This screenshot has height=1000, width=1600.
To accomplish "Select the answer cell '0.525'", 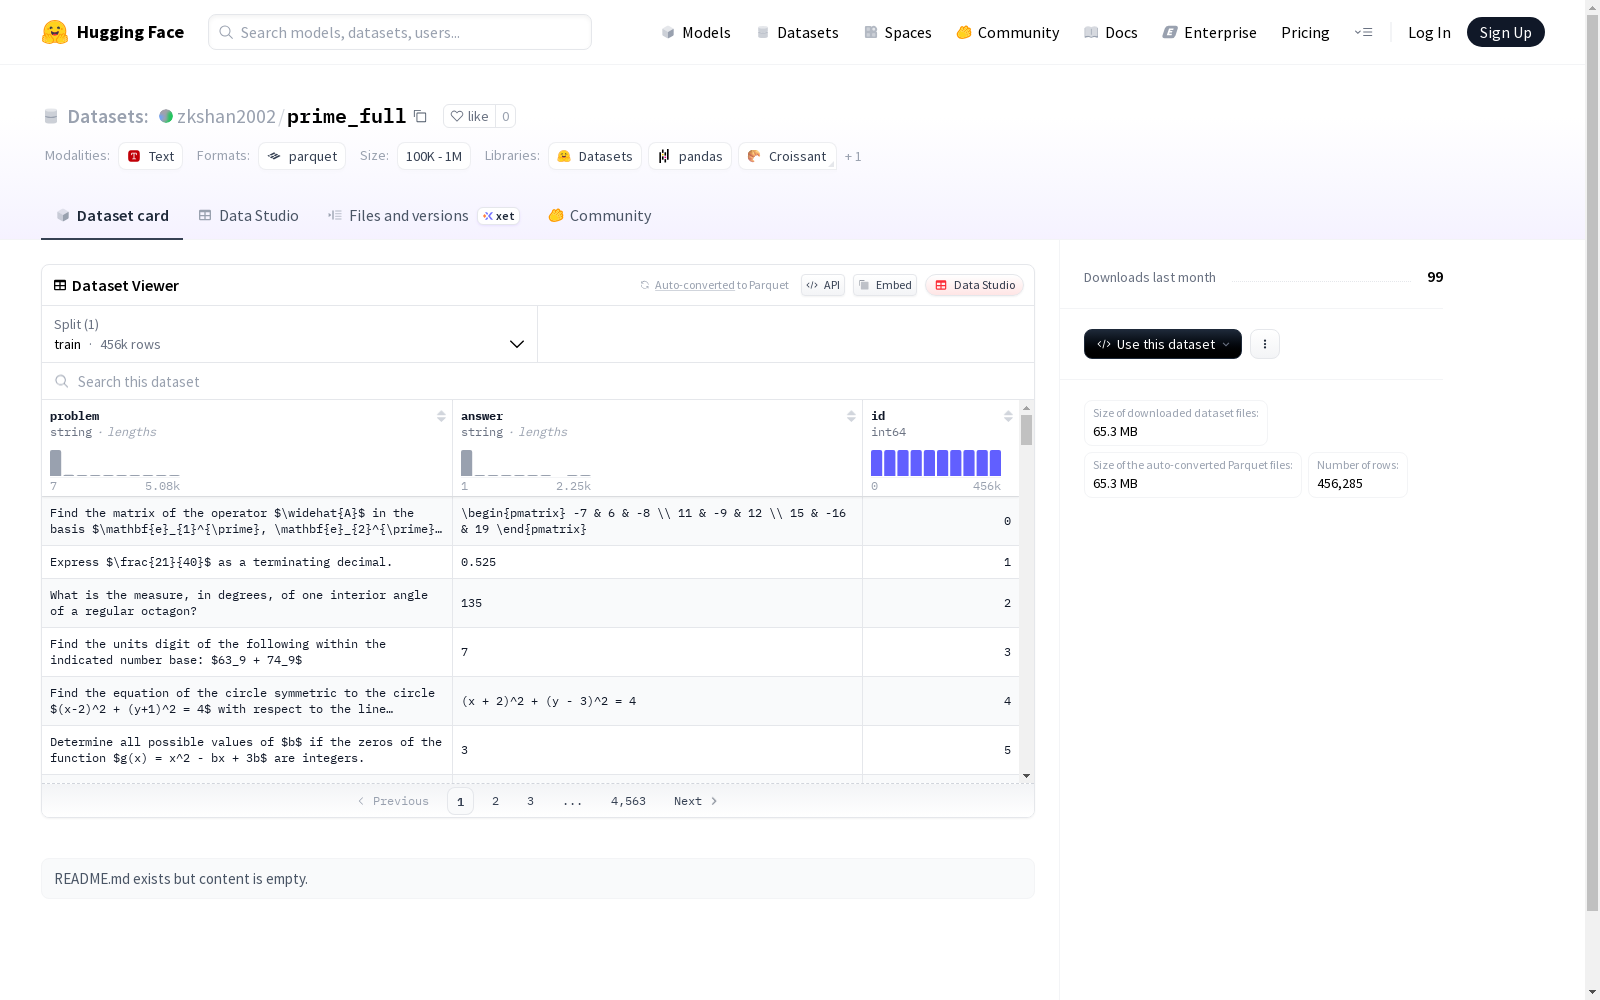I will point(657,562).
